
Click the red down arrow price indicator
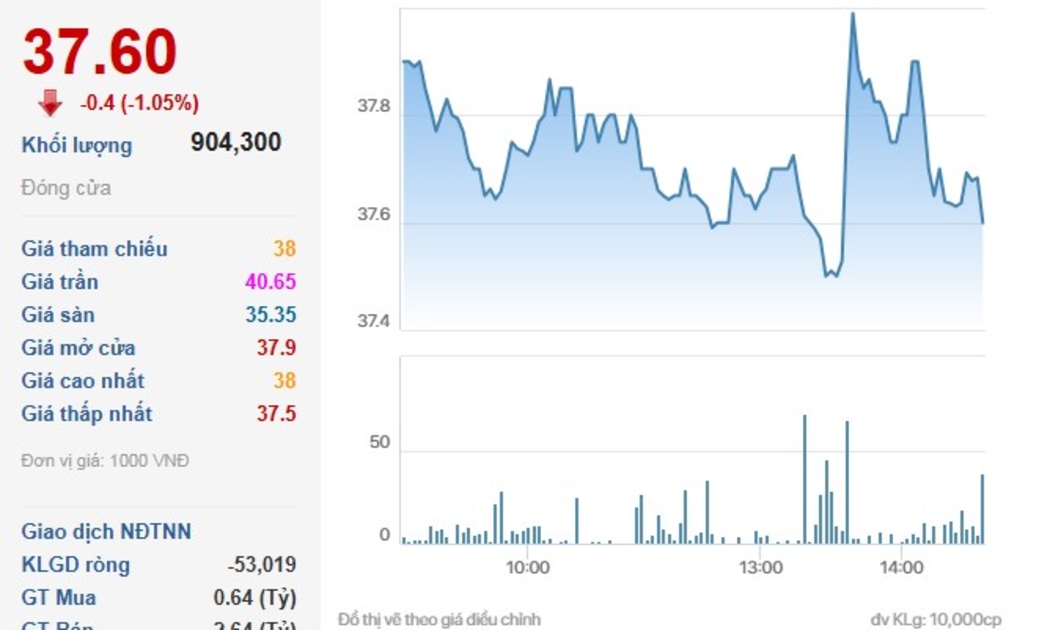50,103
